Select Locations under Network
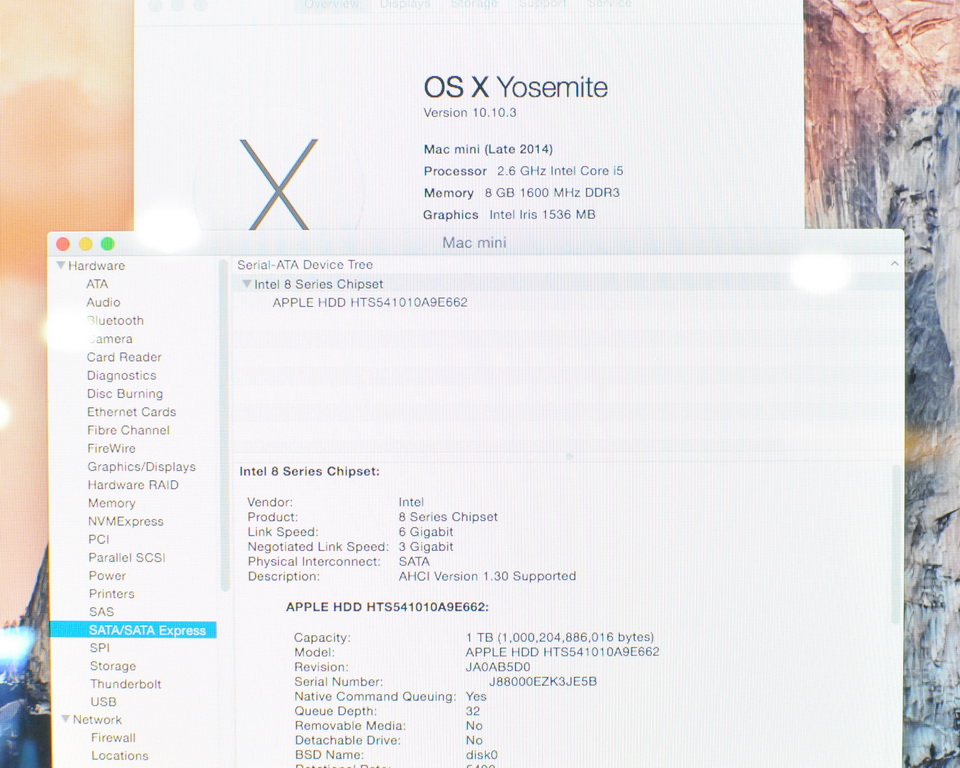This screenshot has width=960, height=768. coord(119,756)
